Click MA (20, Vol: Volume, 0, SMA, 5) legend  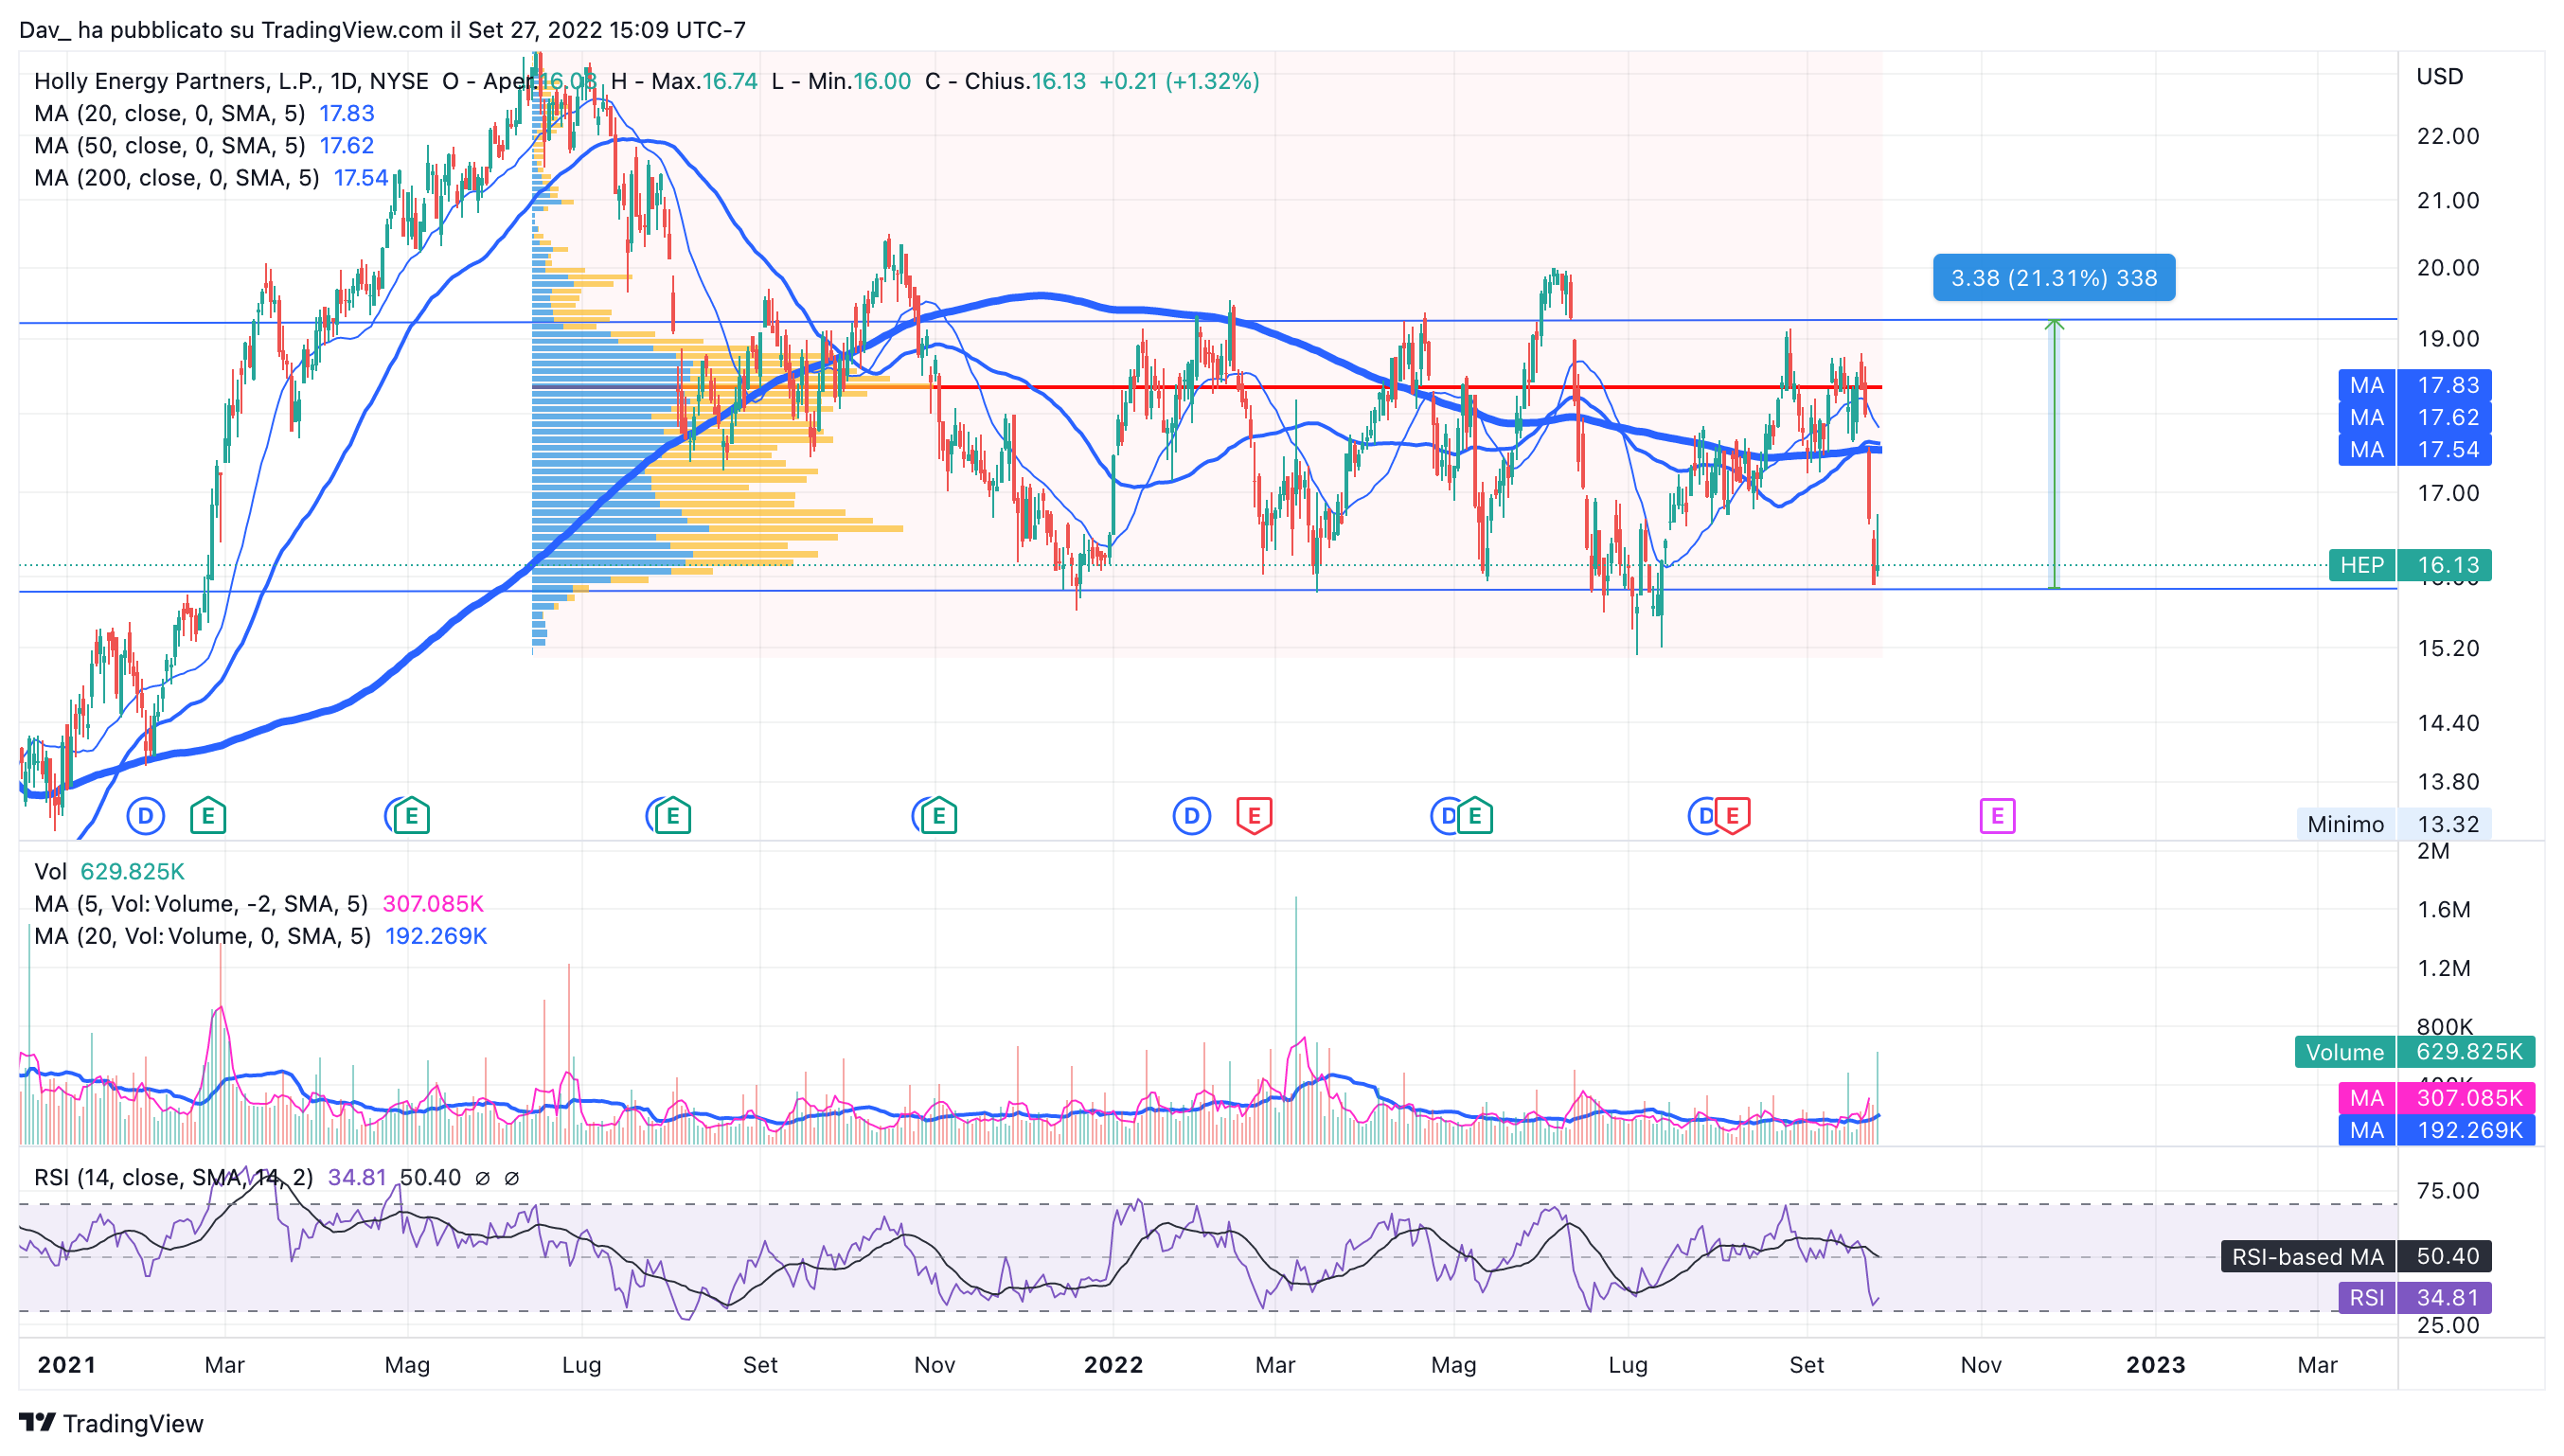pyautogui.click(x=260, y=935)
